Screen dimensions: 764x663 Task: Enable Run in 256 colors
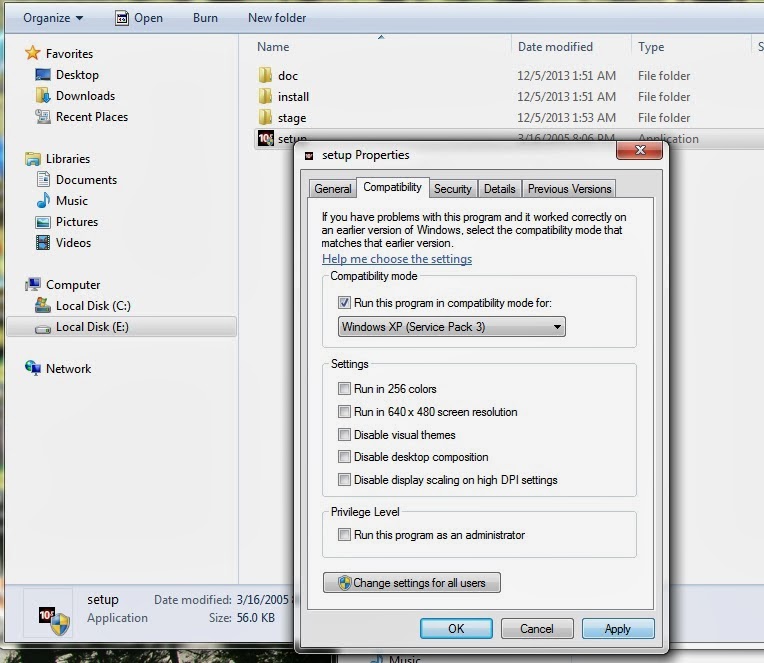344,388
